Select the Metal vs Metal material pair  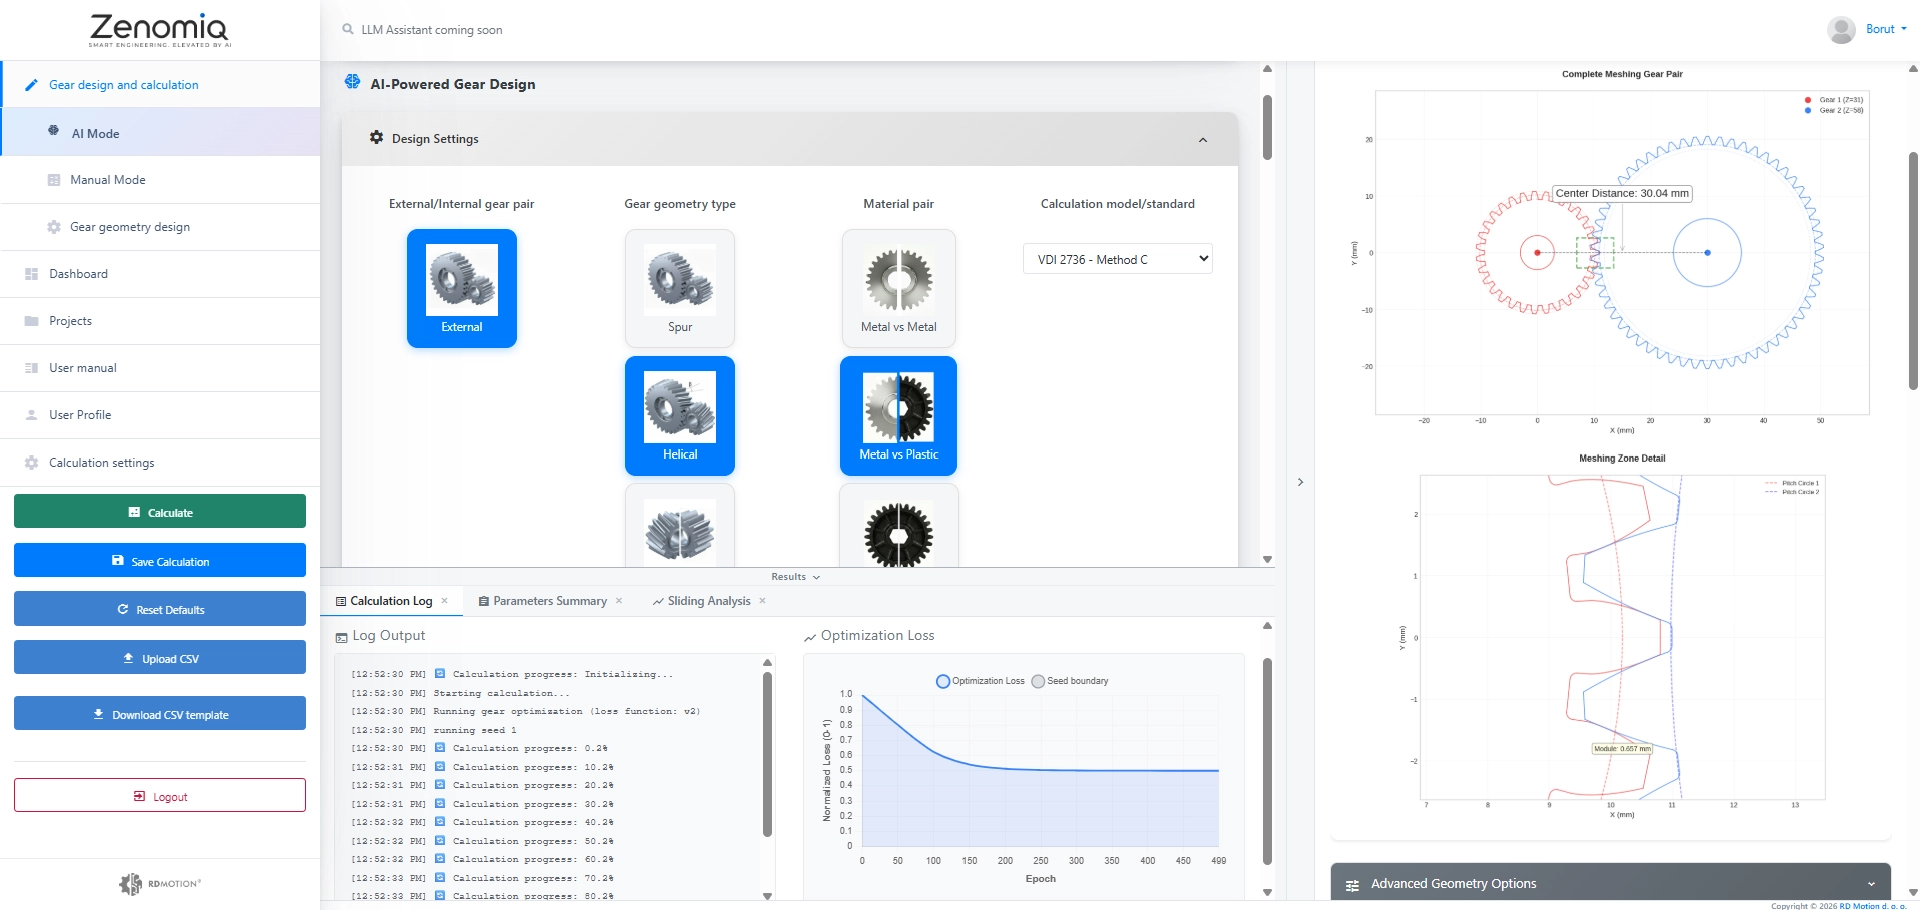tap(899, 288)
